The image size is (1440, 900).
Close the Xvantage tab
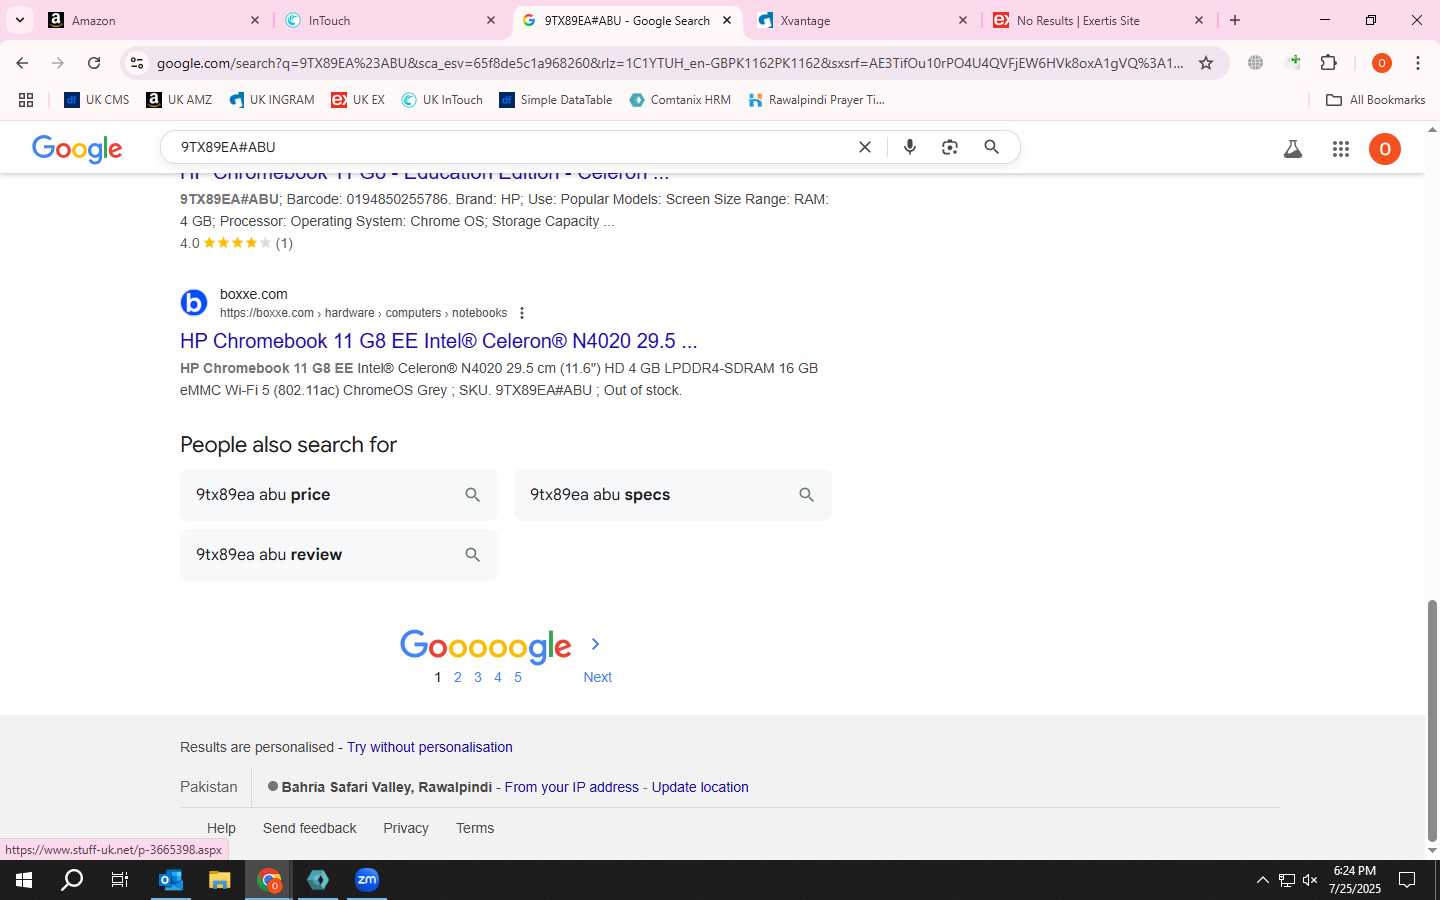tap(963, 20)
